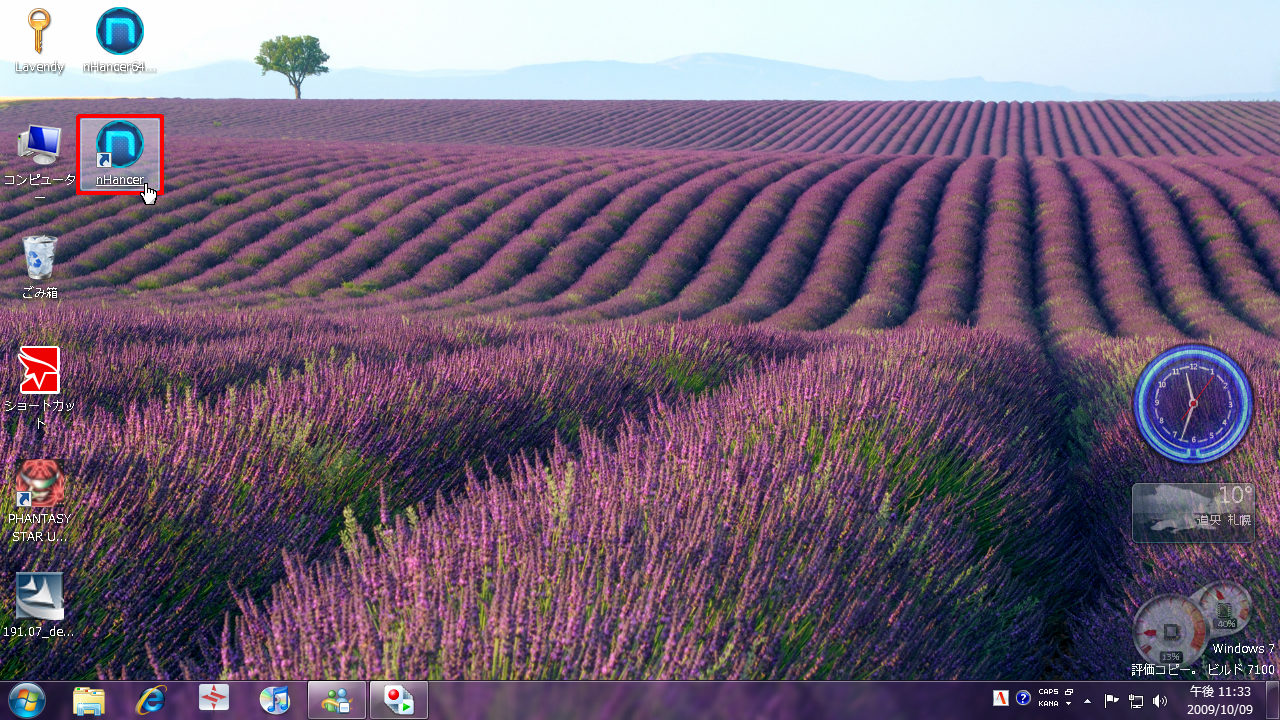Select the ごみ箱 recycle bin icon
The width and height of the screenshot is (1280, 720).
(x=40, y=267)
